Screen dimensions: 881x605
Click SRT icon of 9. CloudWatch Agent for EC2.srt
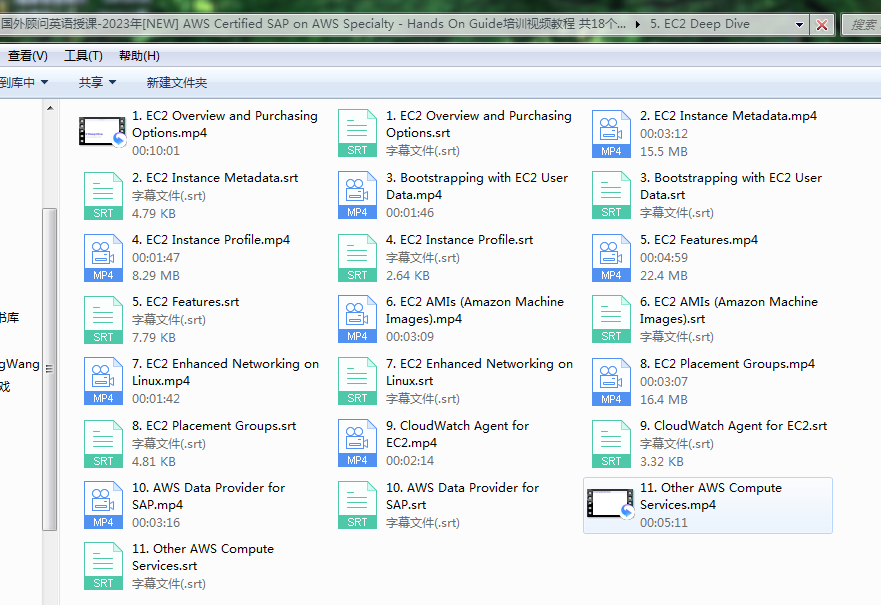click(611, 443)
